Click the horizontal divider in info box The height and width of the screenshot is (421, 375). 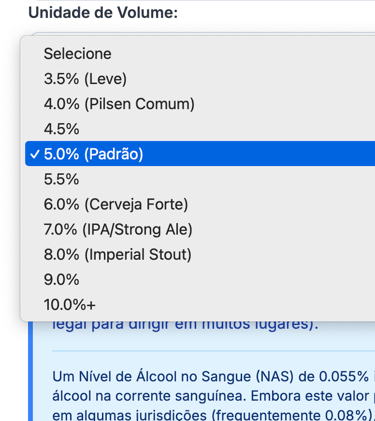pos(213,351)
